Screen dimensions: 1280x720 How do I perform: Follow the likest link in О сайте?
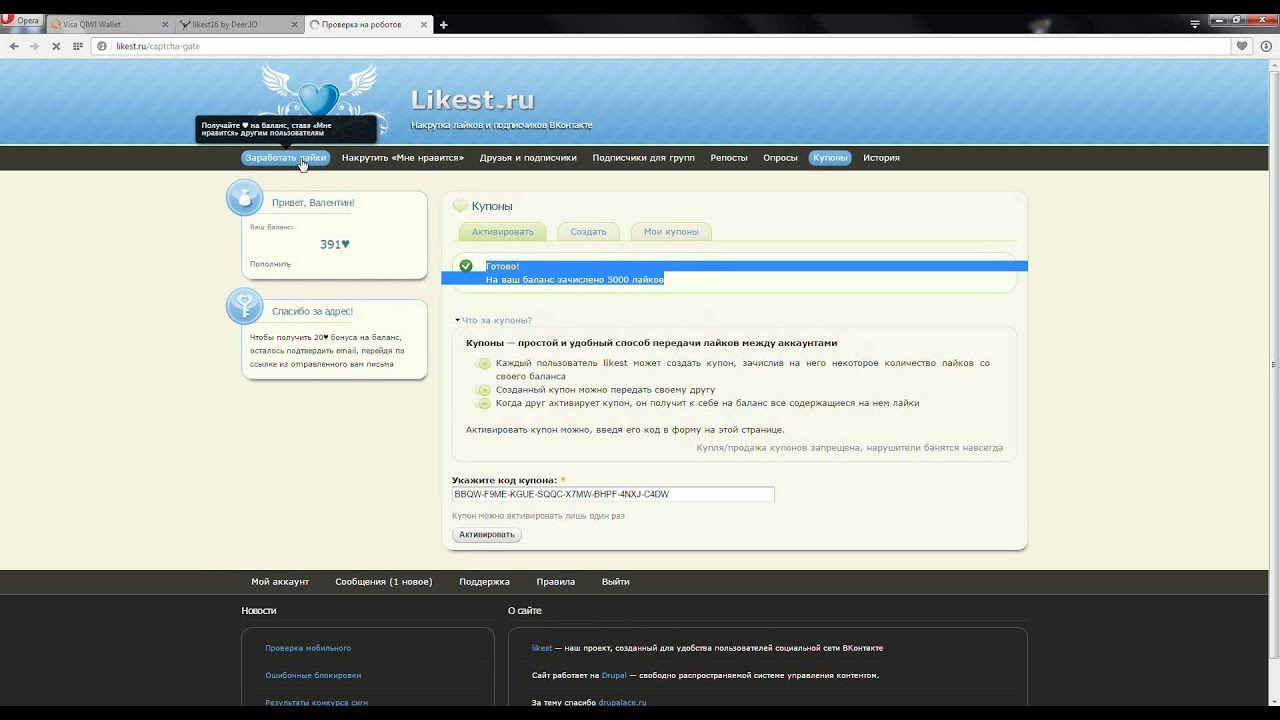[x=542, y=648]
